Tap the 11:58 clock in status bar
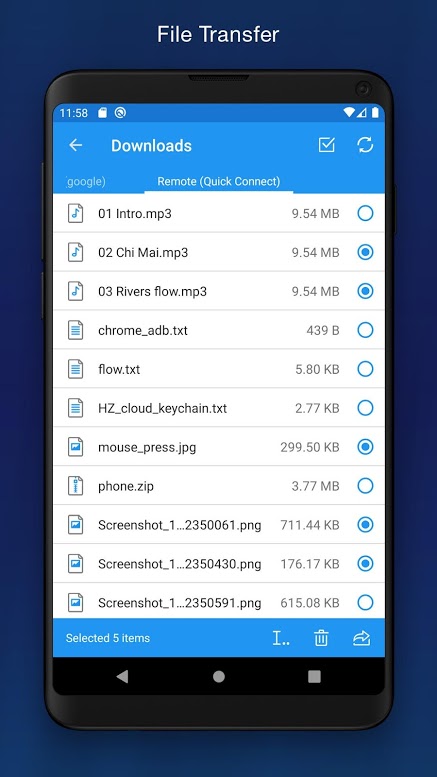The image size is (437, 777). (x=73, y=113)
